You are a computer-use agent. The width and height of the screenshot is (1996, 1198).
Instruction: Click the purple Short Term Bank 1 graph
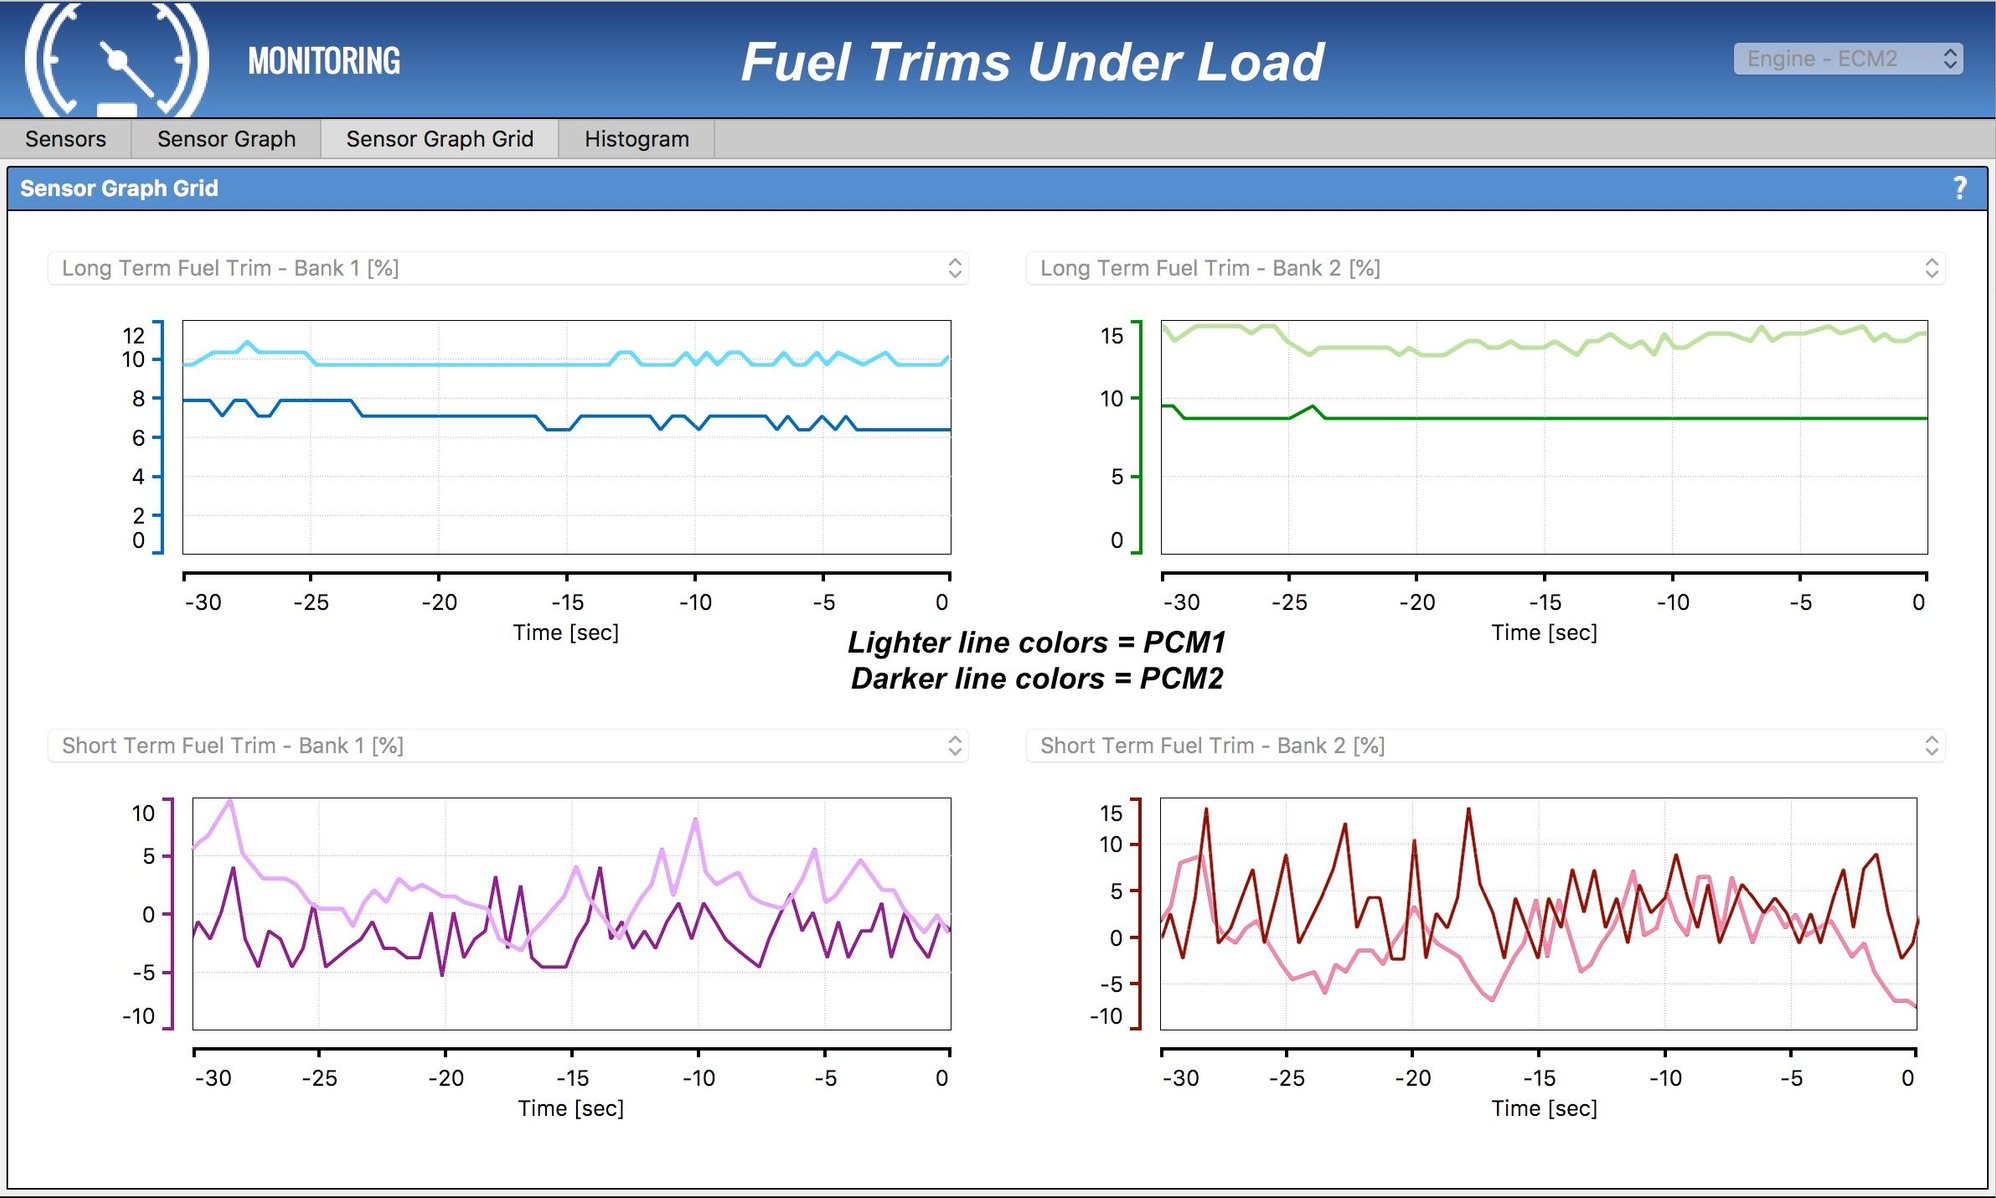571,913
